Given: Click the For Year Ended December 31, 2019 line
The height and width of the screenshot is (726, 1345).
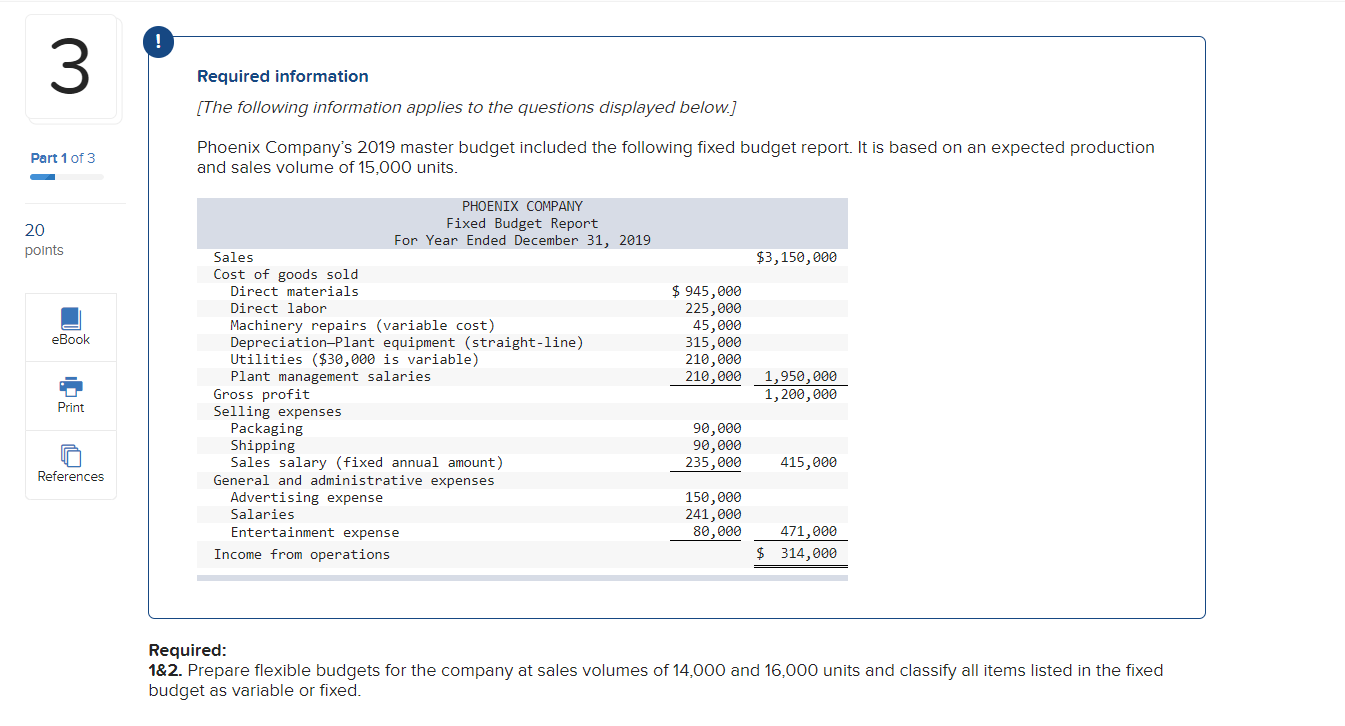Looking at the screenshot, I should pos(522,240).
